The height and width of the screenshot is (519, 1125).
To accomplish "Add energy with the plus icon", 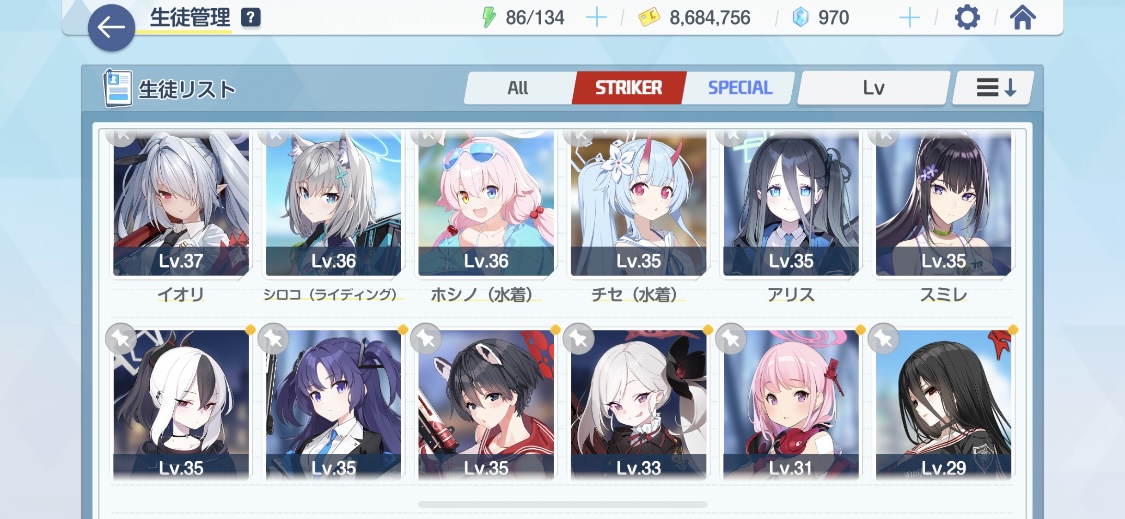I will [596, 17].
